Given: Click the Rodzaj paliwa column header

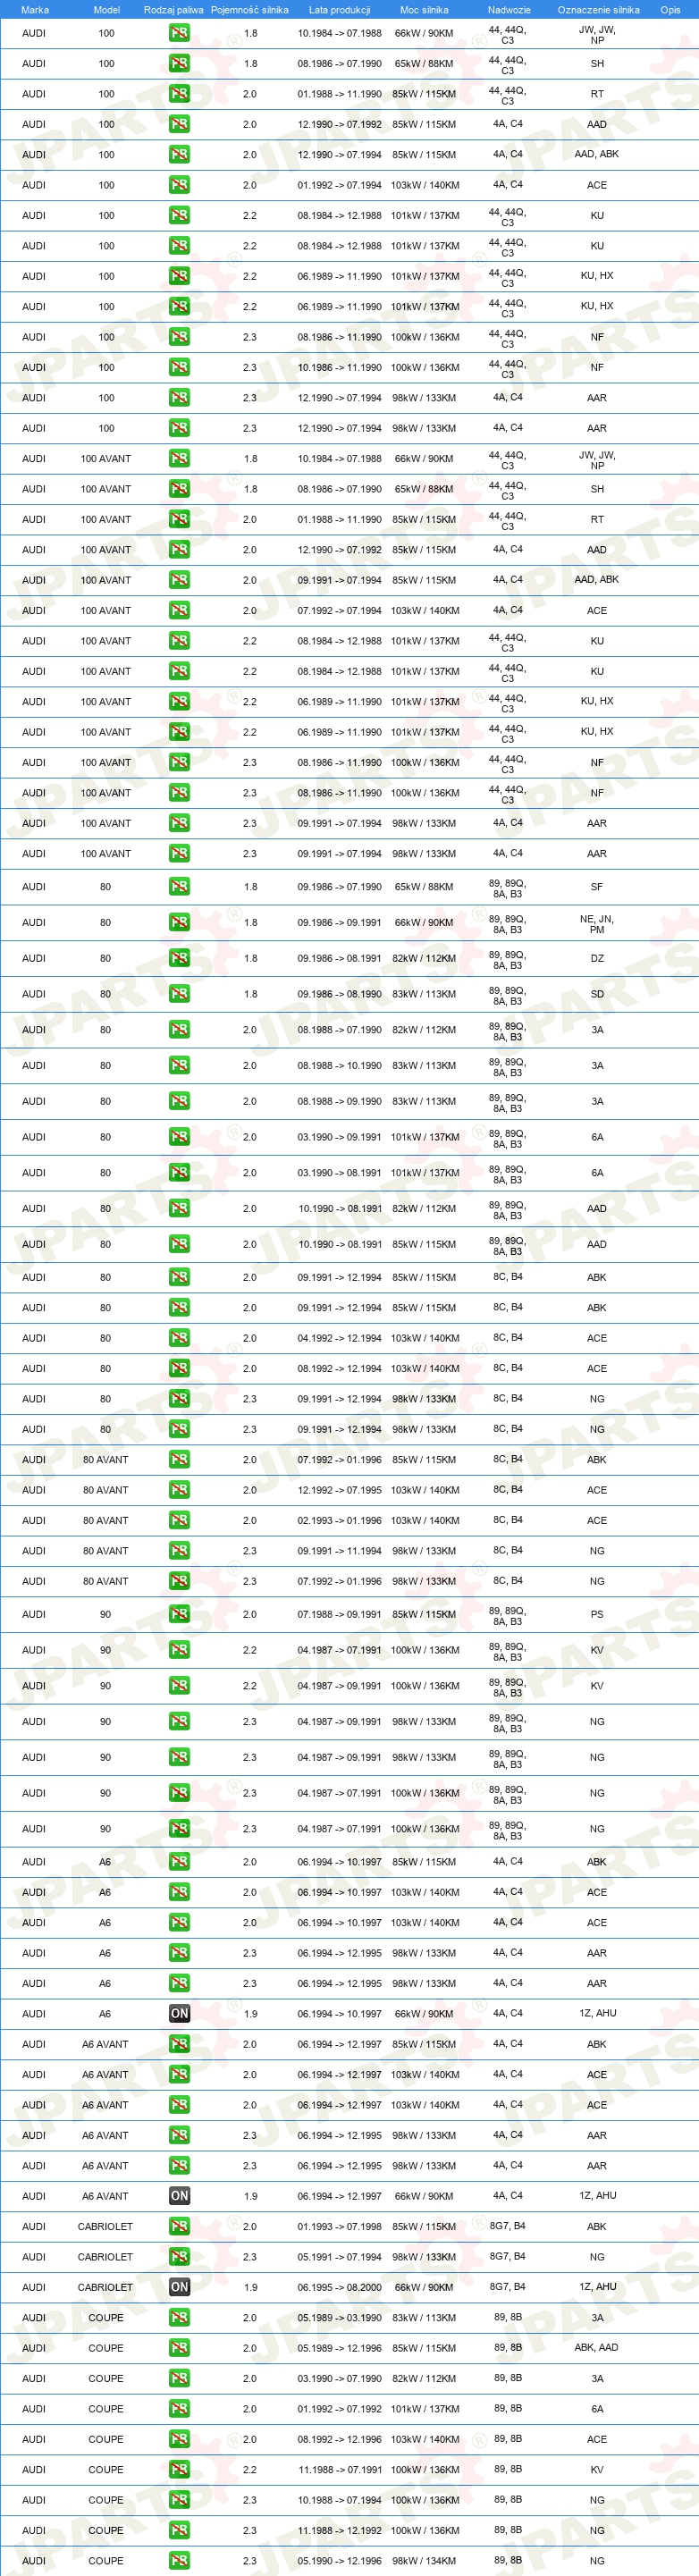Looking at the screenshot, I should click(x=173, y=10).
